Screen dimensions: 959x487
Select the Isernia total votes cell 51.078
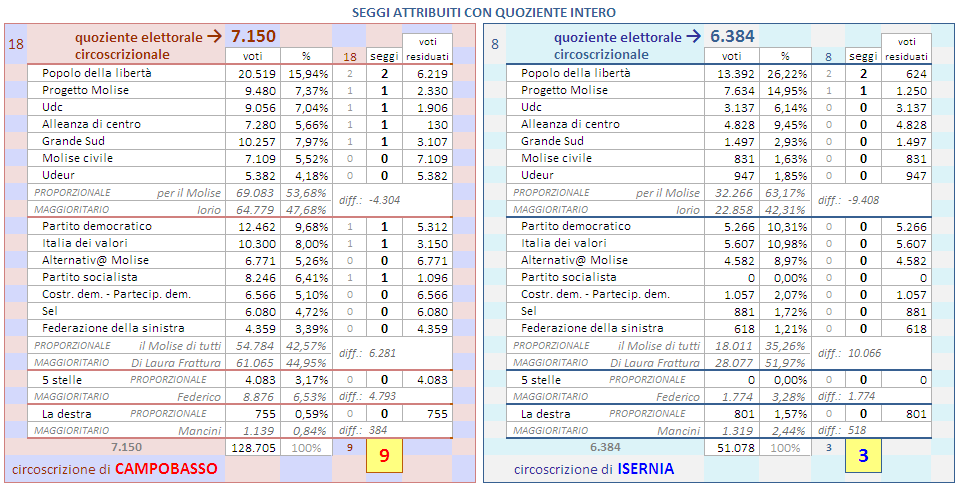[735, 447]
